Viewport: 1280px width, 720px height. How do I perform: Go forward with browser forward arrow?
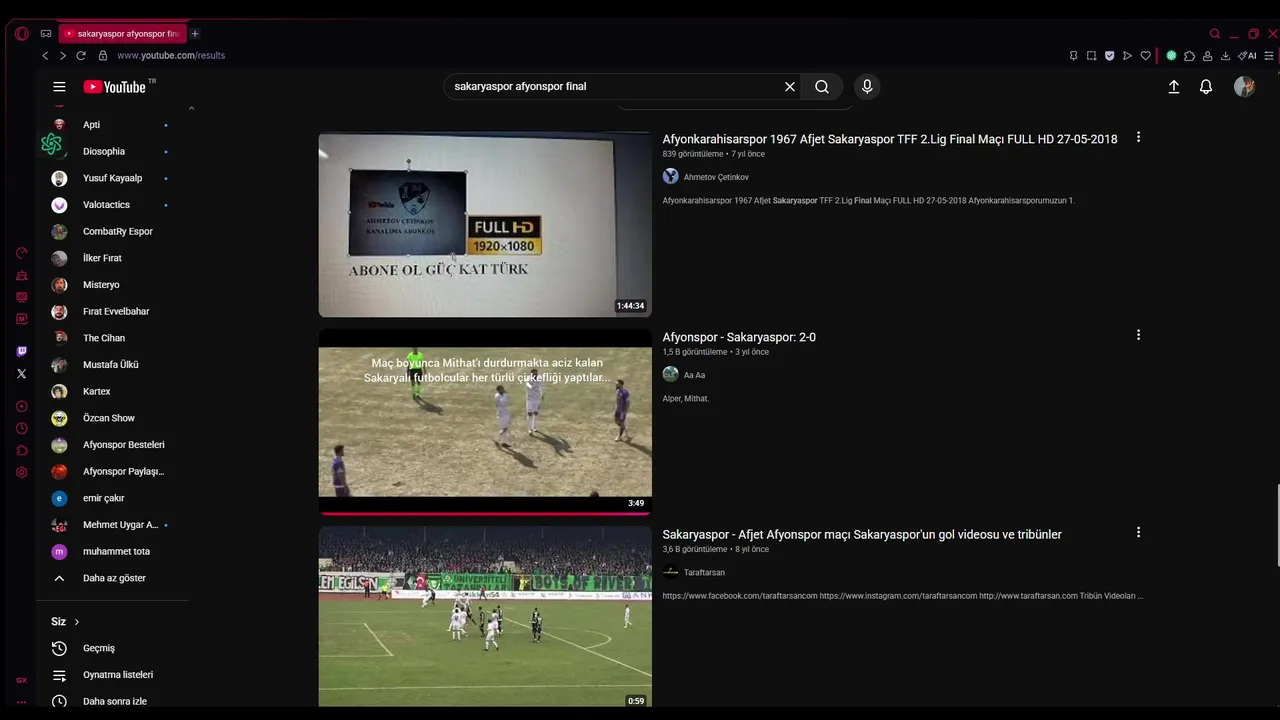pyautogui.click(x=62, y=56)
